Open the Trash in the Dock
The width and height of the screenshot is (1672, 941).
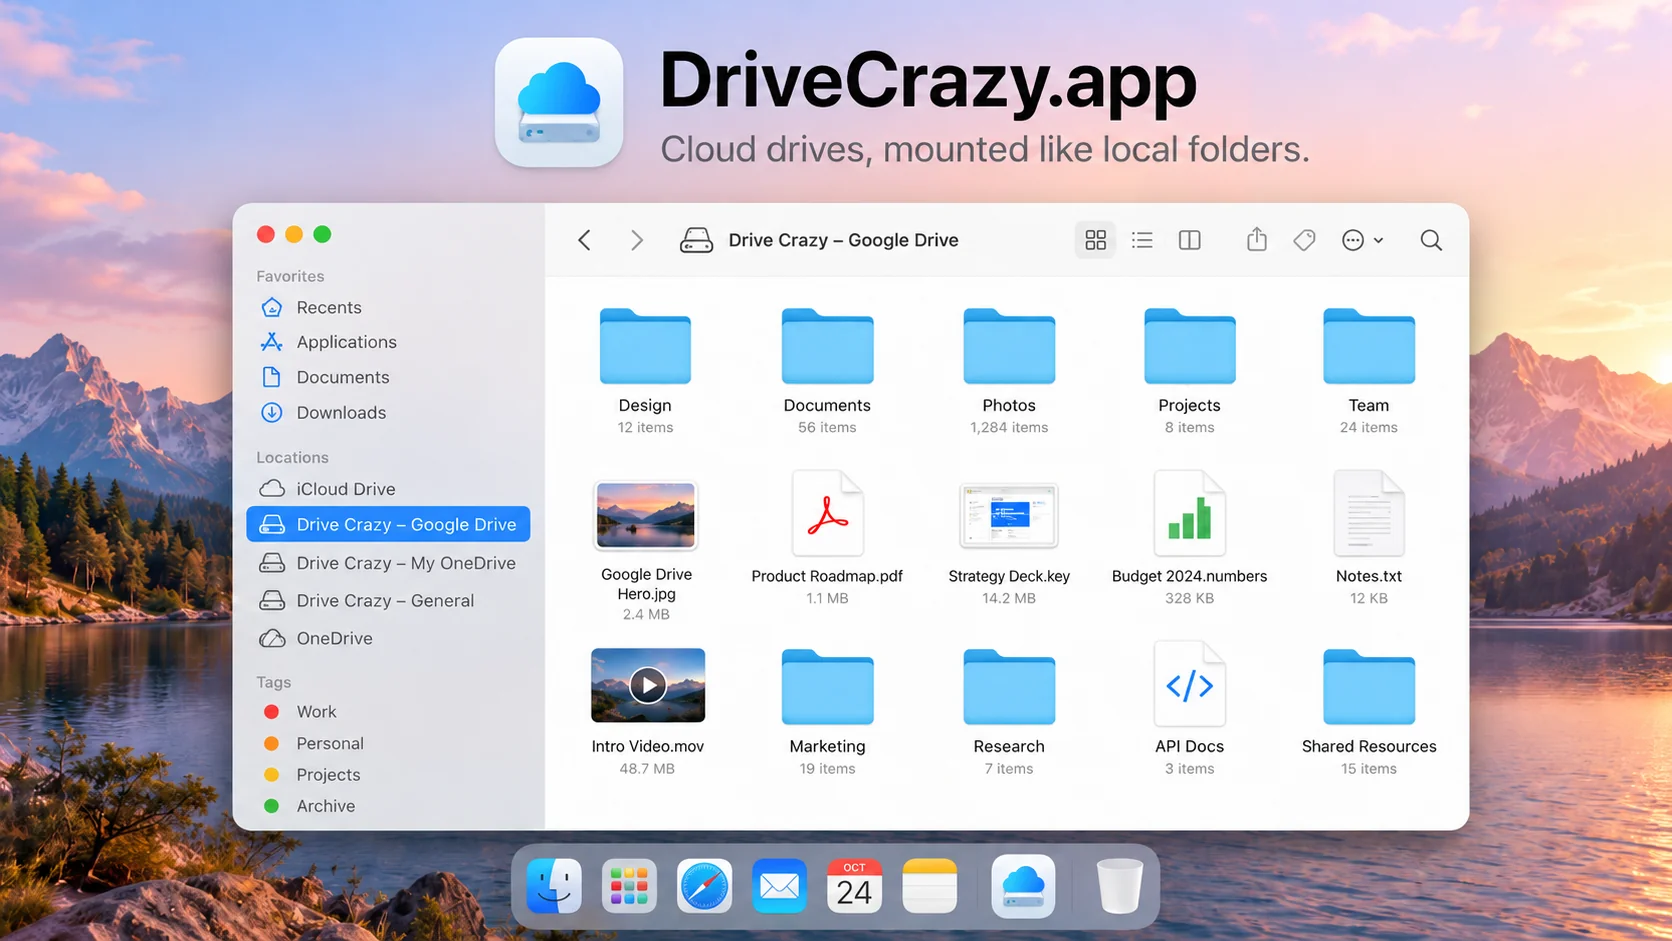[1119, 886]
